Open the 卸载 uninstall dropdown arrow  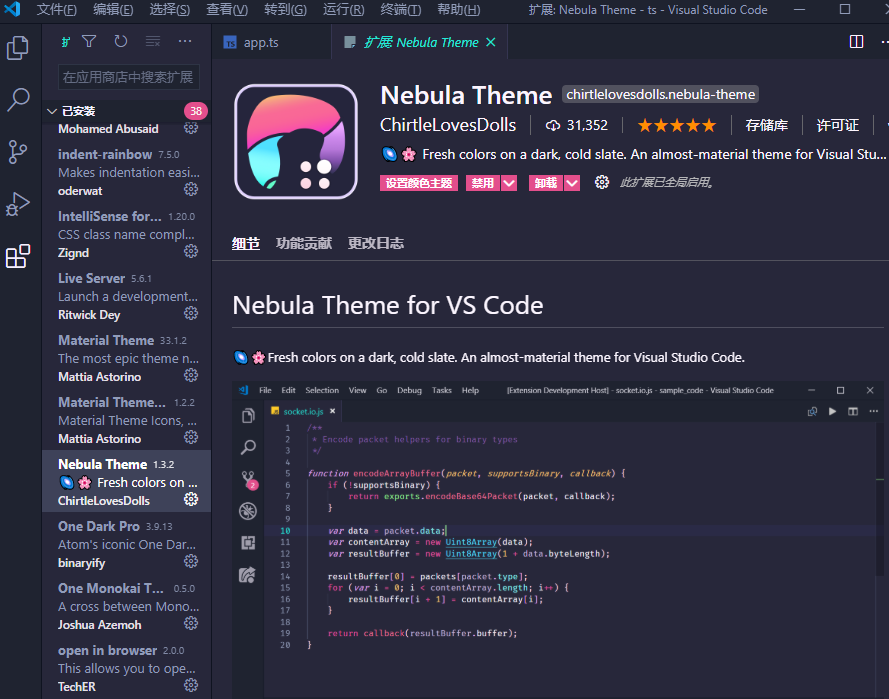572,183
